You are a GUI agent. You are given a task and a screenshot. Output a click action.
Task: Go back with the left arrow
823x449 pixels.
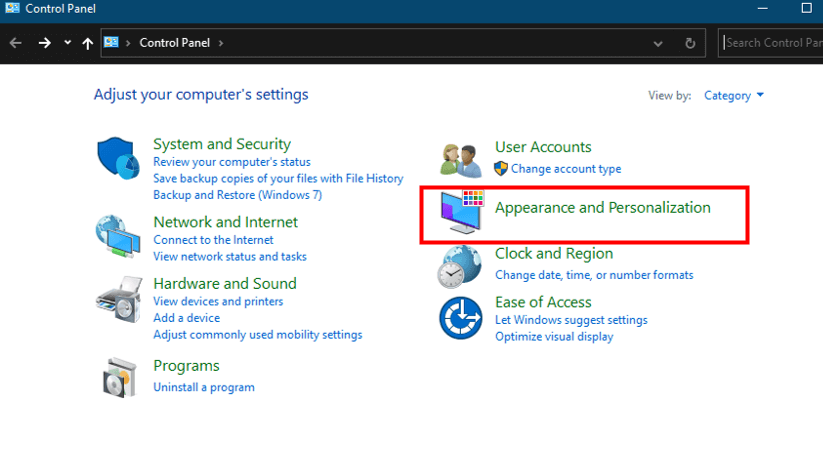(16, 43)
